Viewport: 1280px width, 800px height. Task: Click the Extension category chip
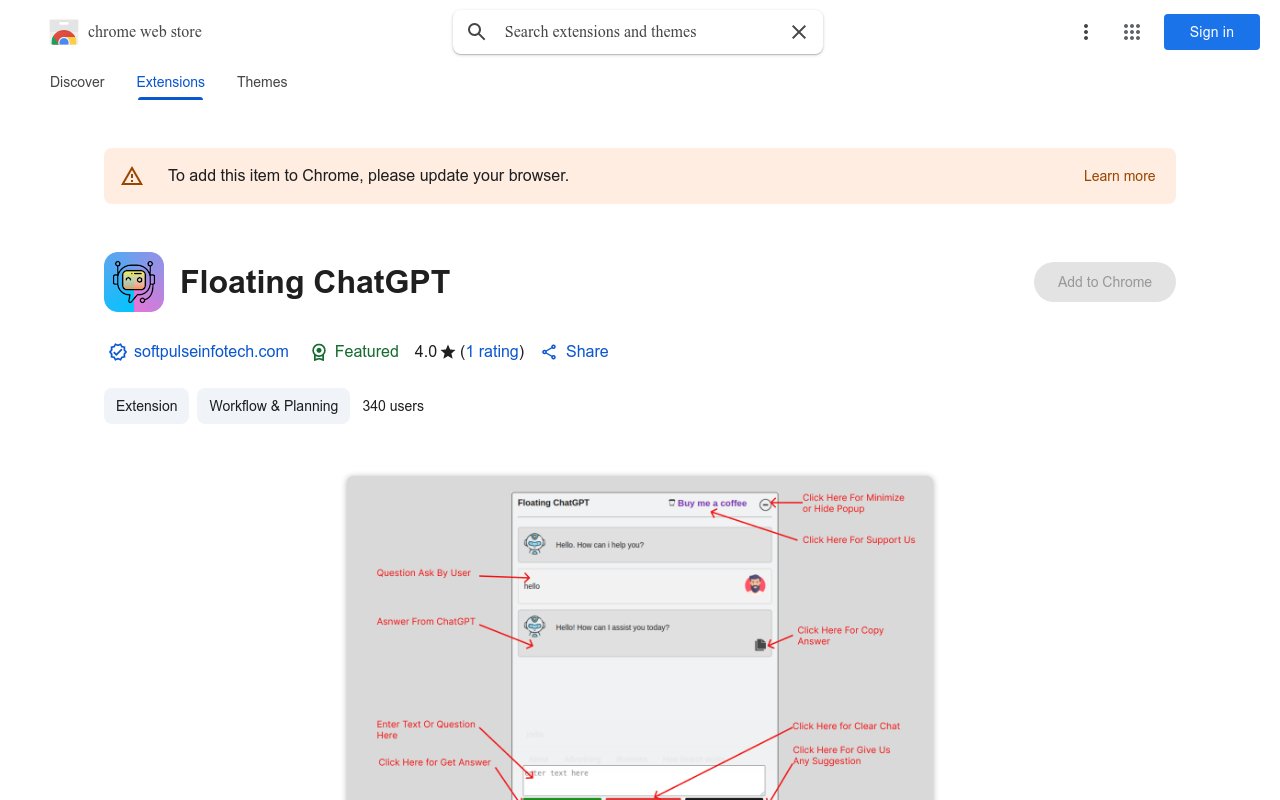(146, 406)
